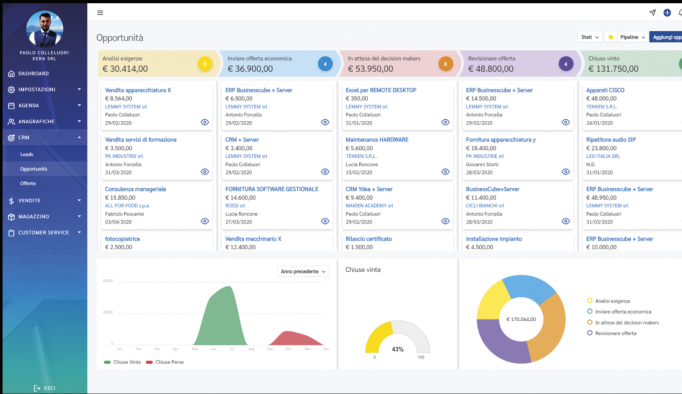Open Dashboard from the sidebar home icon

point(11,73)
